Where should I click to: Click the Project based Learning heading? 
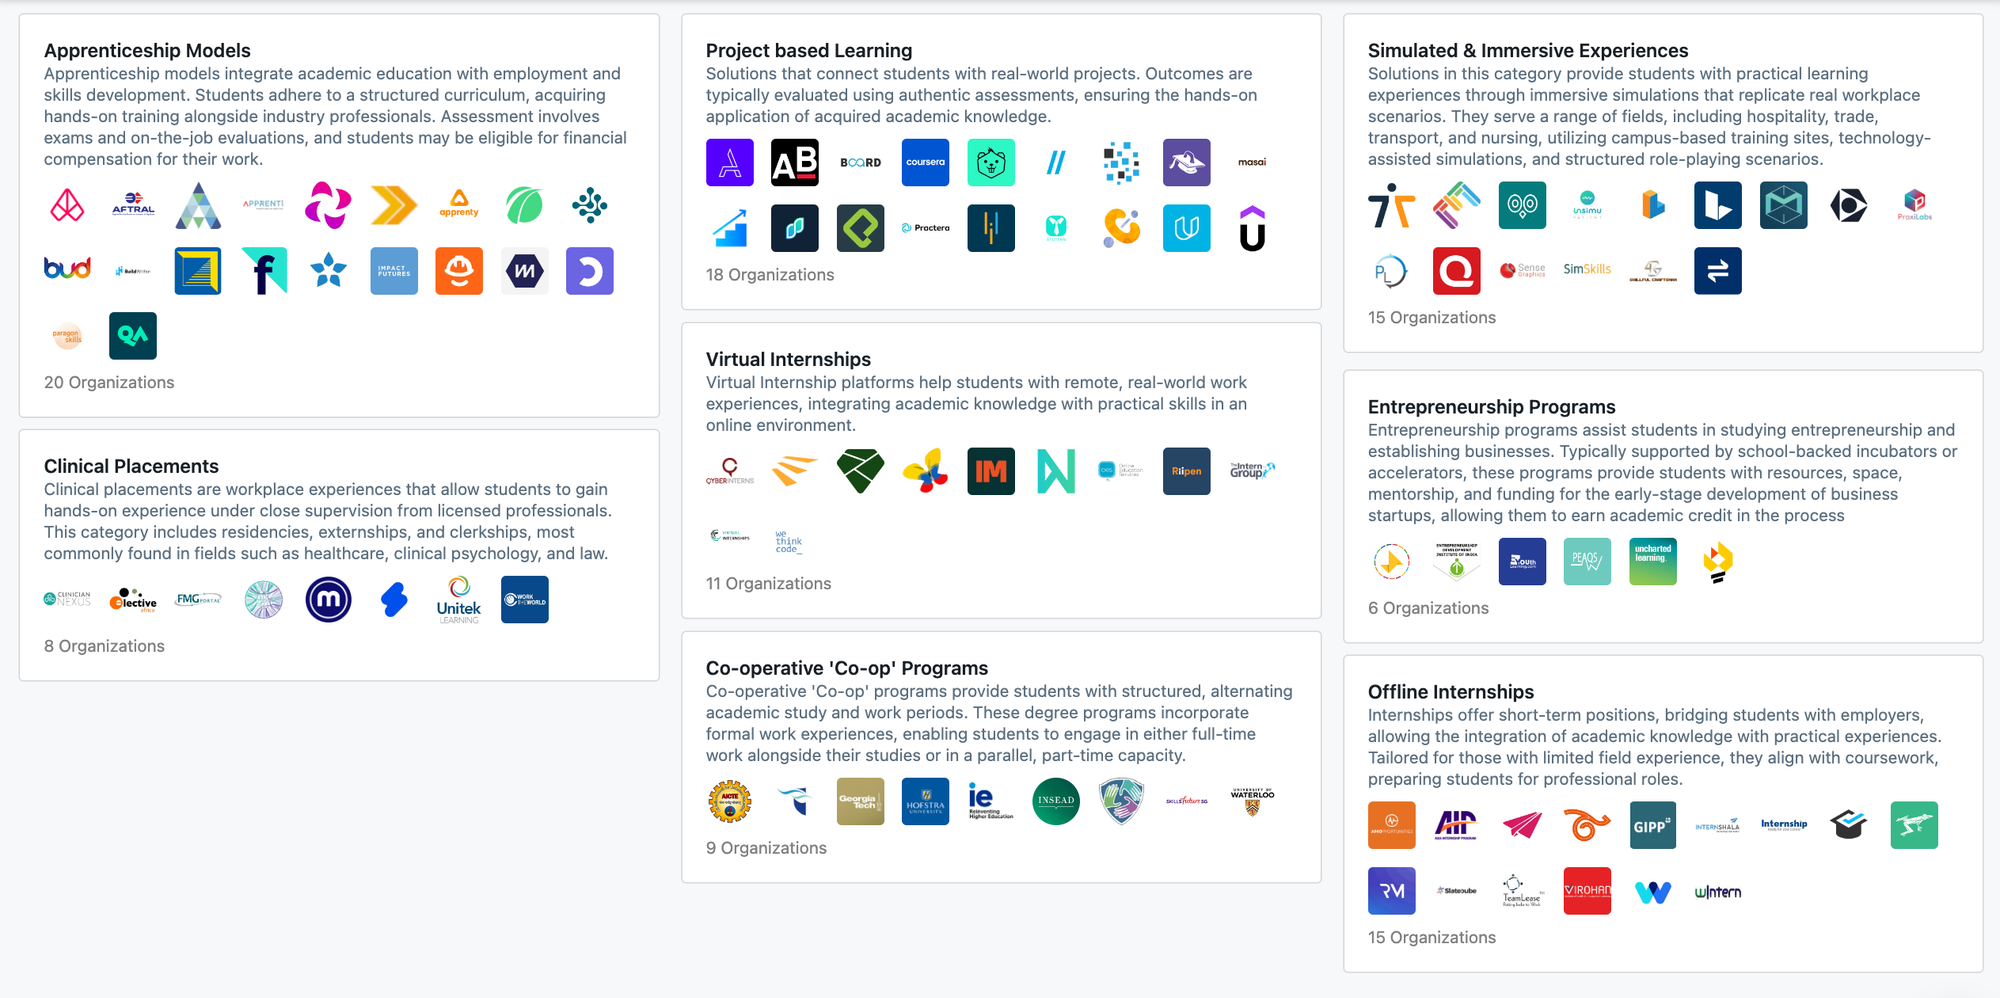tap(809, 50)
